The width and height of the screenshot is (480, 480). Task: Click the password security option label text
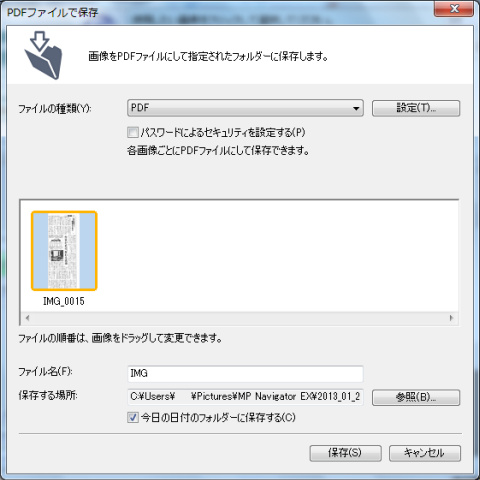(223, 132)
